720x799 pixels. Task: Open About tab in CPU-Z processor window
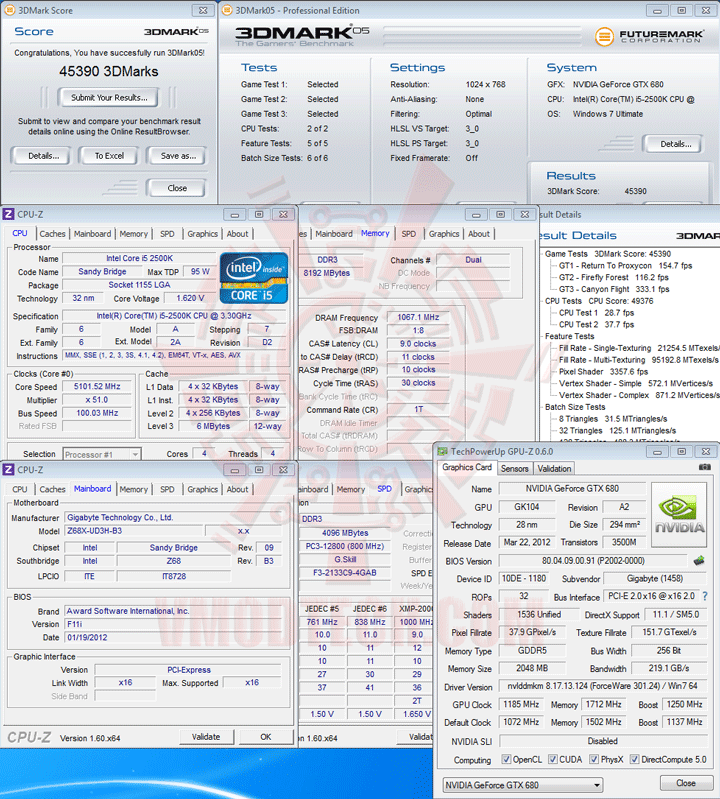[237, 234]
